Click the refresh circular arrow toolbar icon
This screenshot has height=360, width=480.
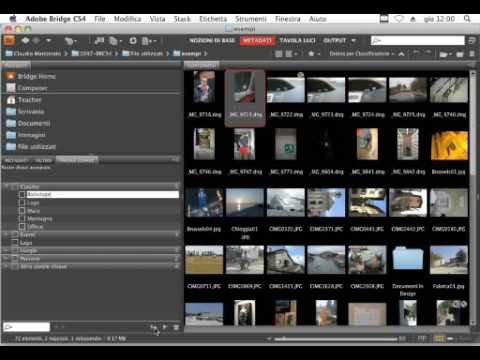133,41
